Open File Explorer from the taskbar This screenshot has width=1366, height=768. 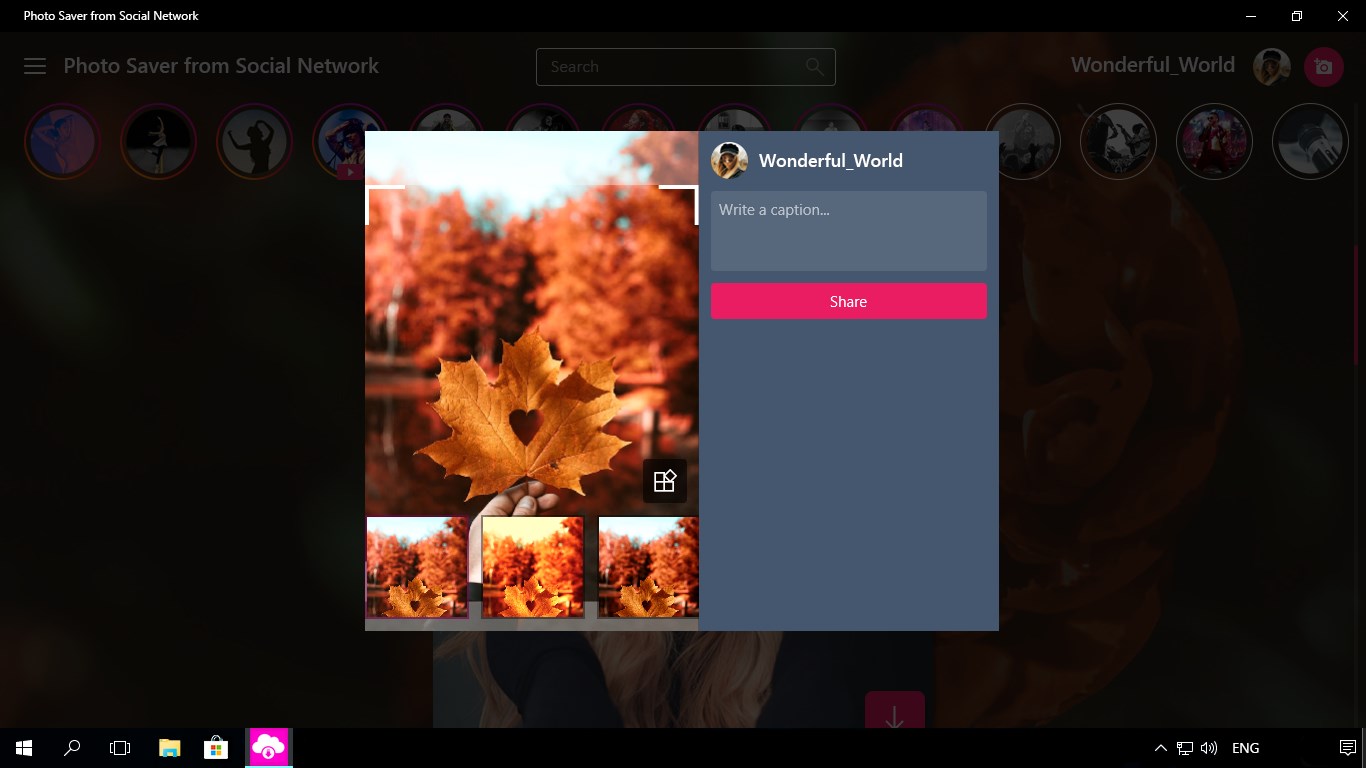pyautogui.click(x=169, y=747)
